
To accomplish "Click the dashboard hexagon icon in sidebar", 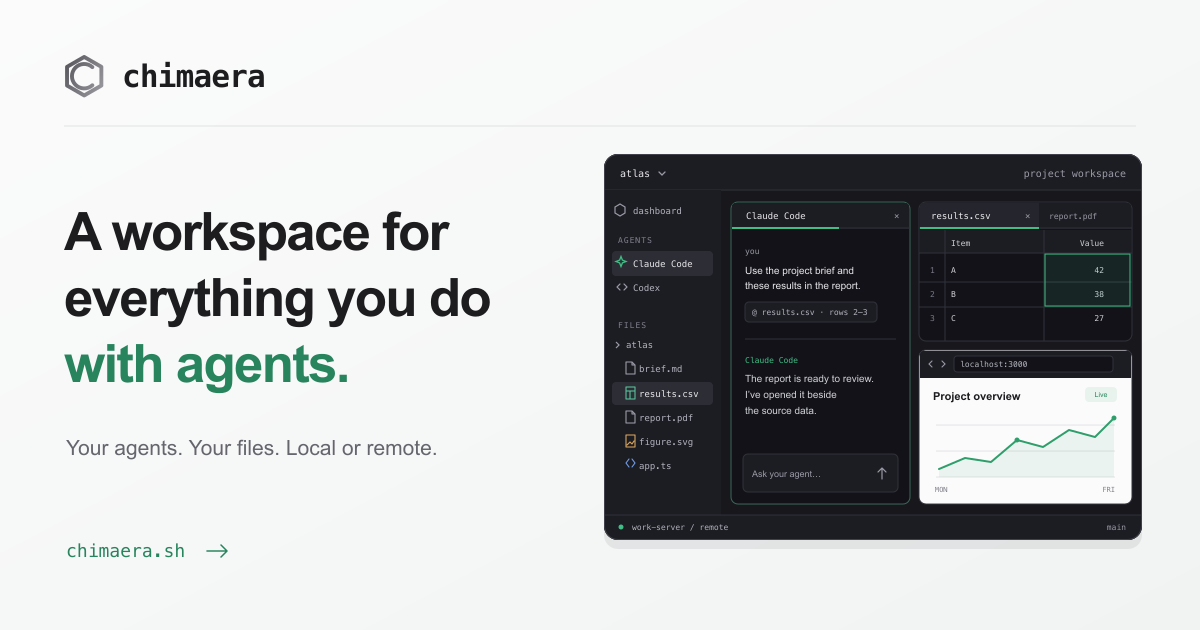I will [620, 210].
